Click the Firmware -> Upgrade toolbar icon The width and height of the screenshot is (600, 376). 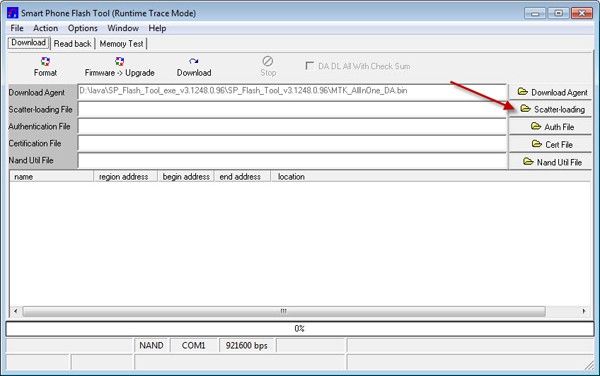pos(119,67)
